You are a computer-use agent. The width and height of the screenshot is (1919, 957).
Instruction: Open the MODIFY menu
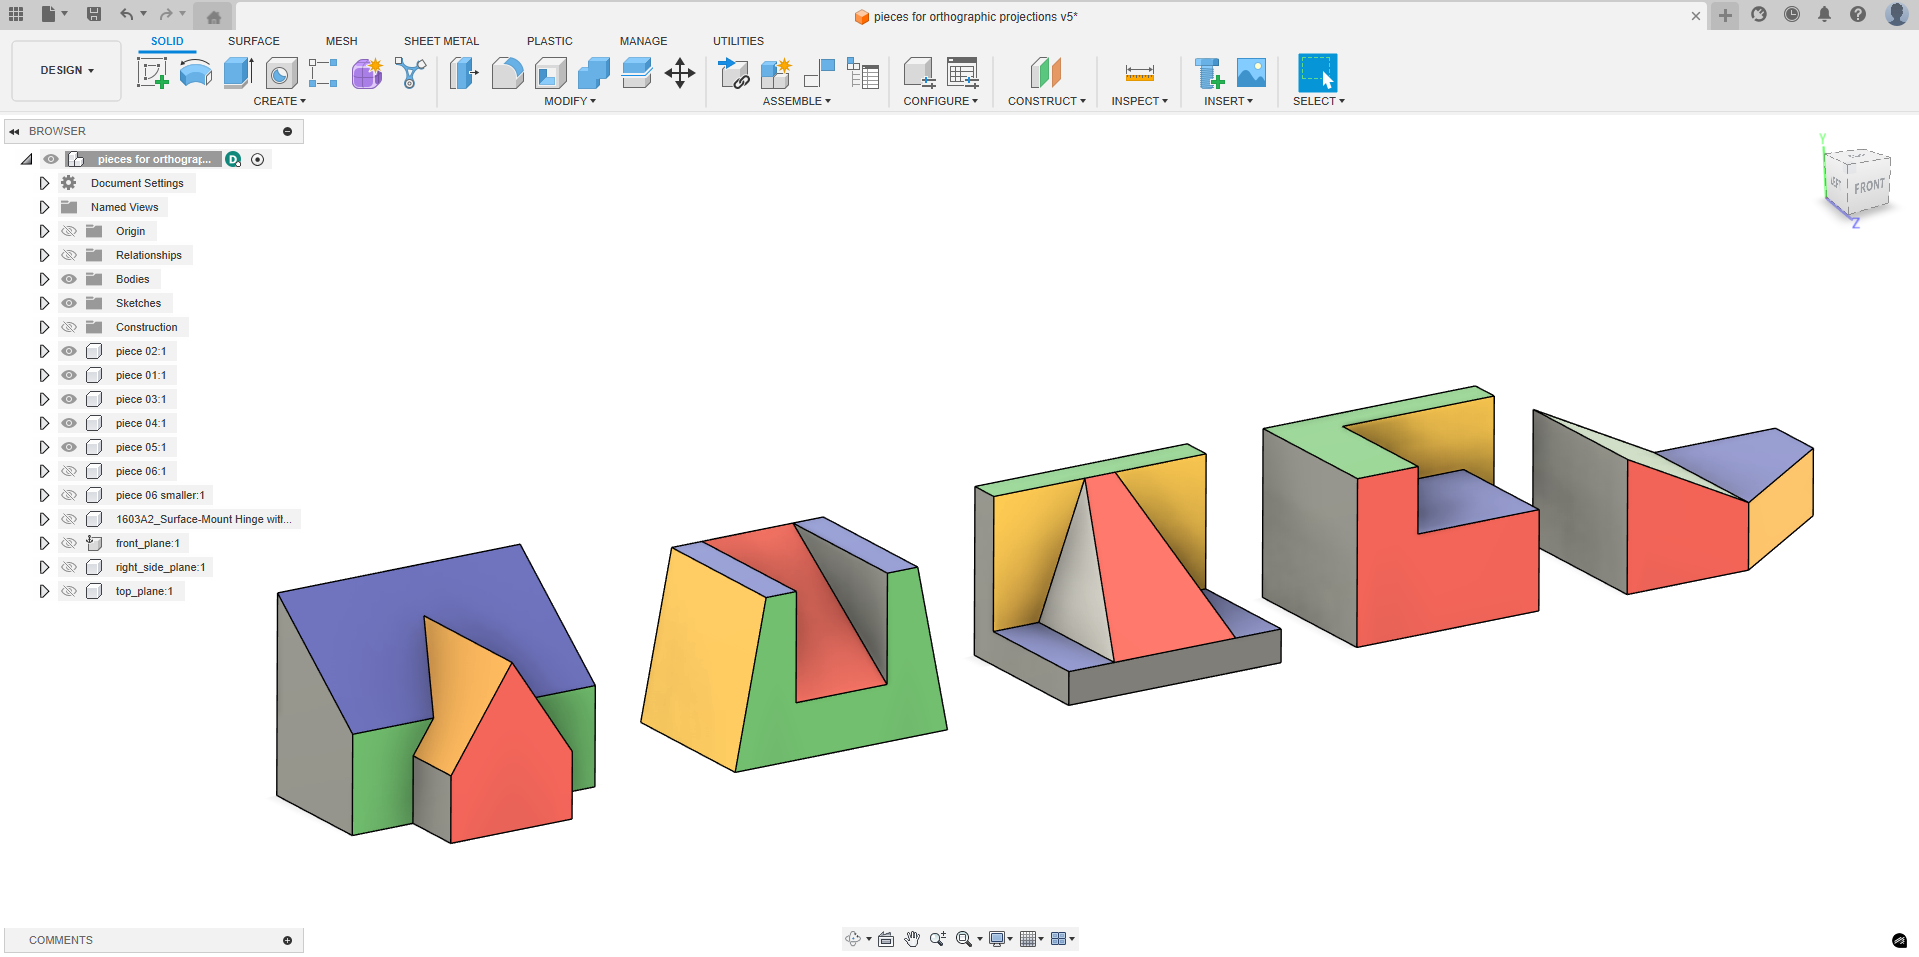[x=570, y=101]
